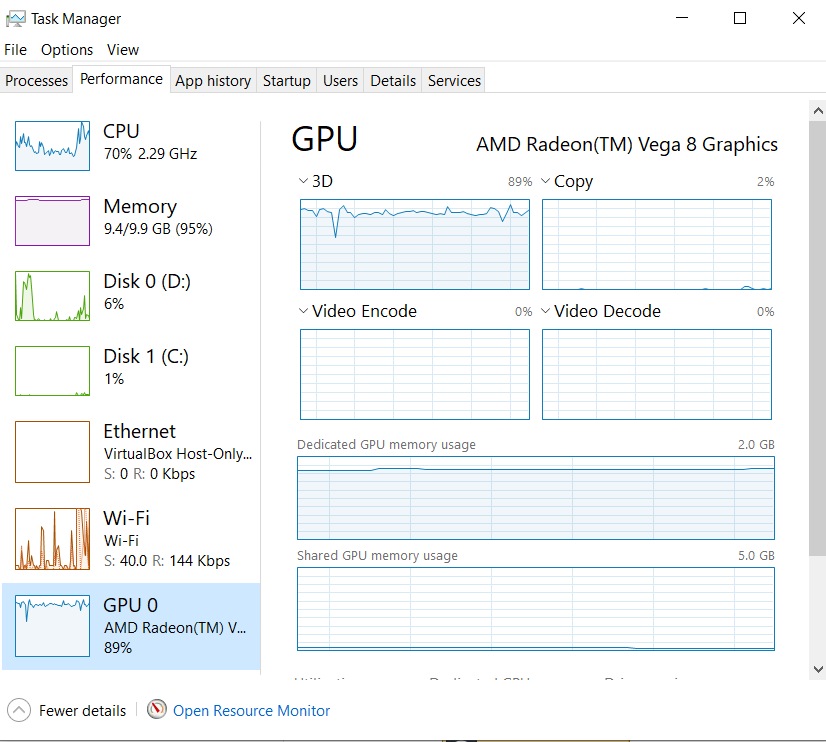Screen dimensions: 826x742
Task: Maximize the Task Manager window
Action: click(x=740, y=18)
